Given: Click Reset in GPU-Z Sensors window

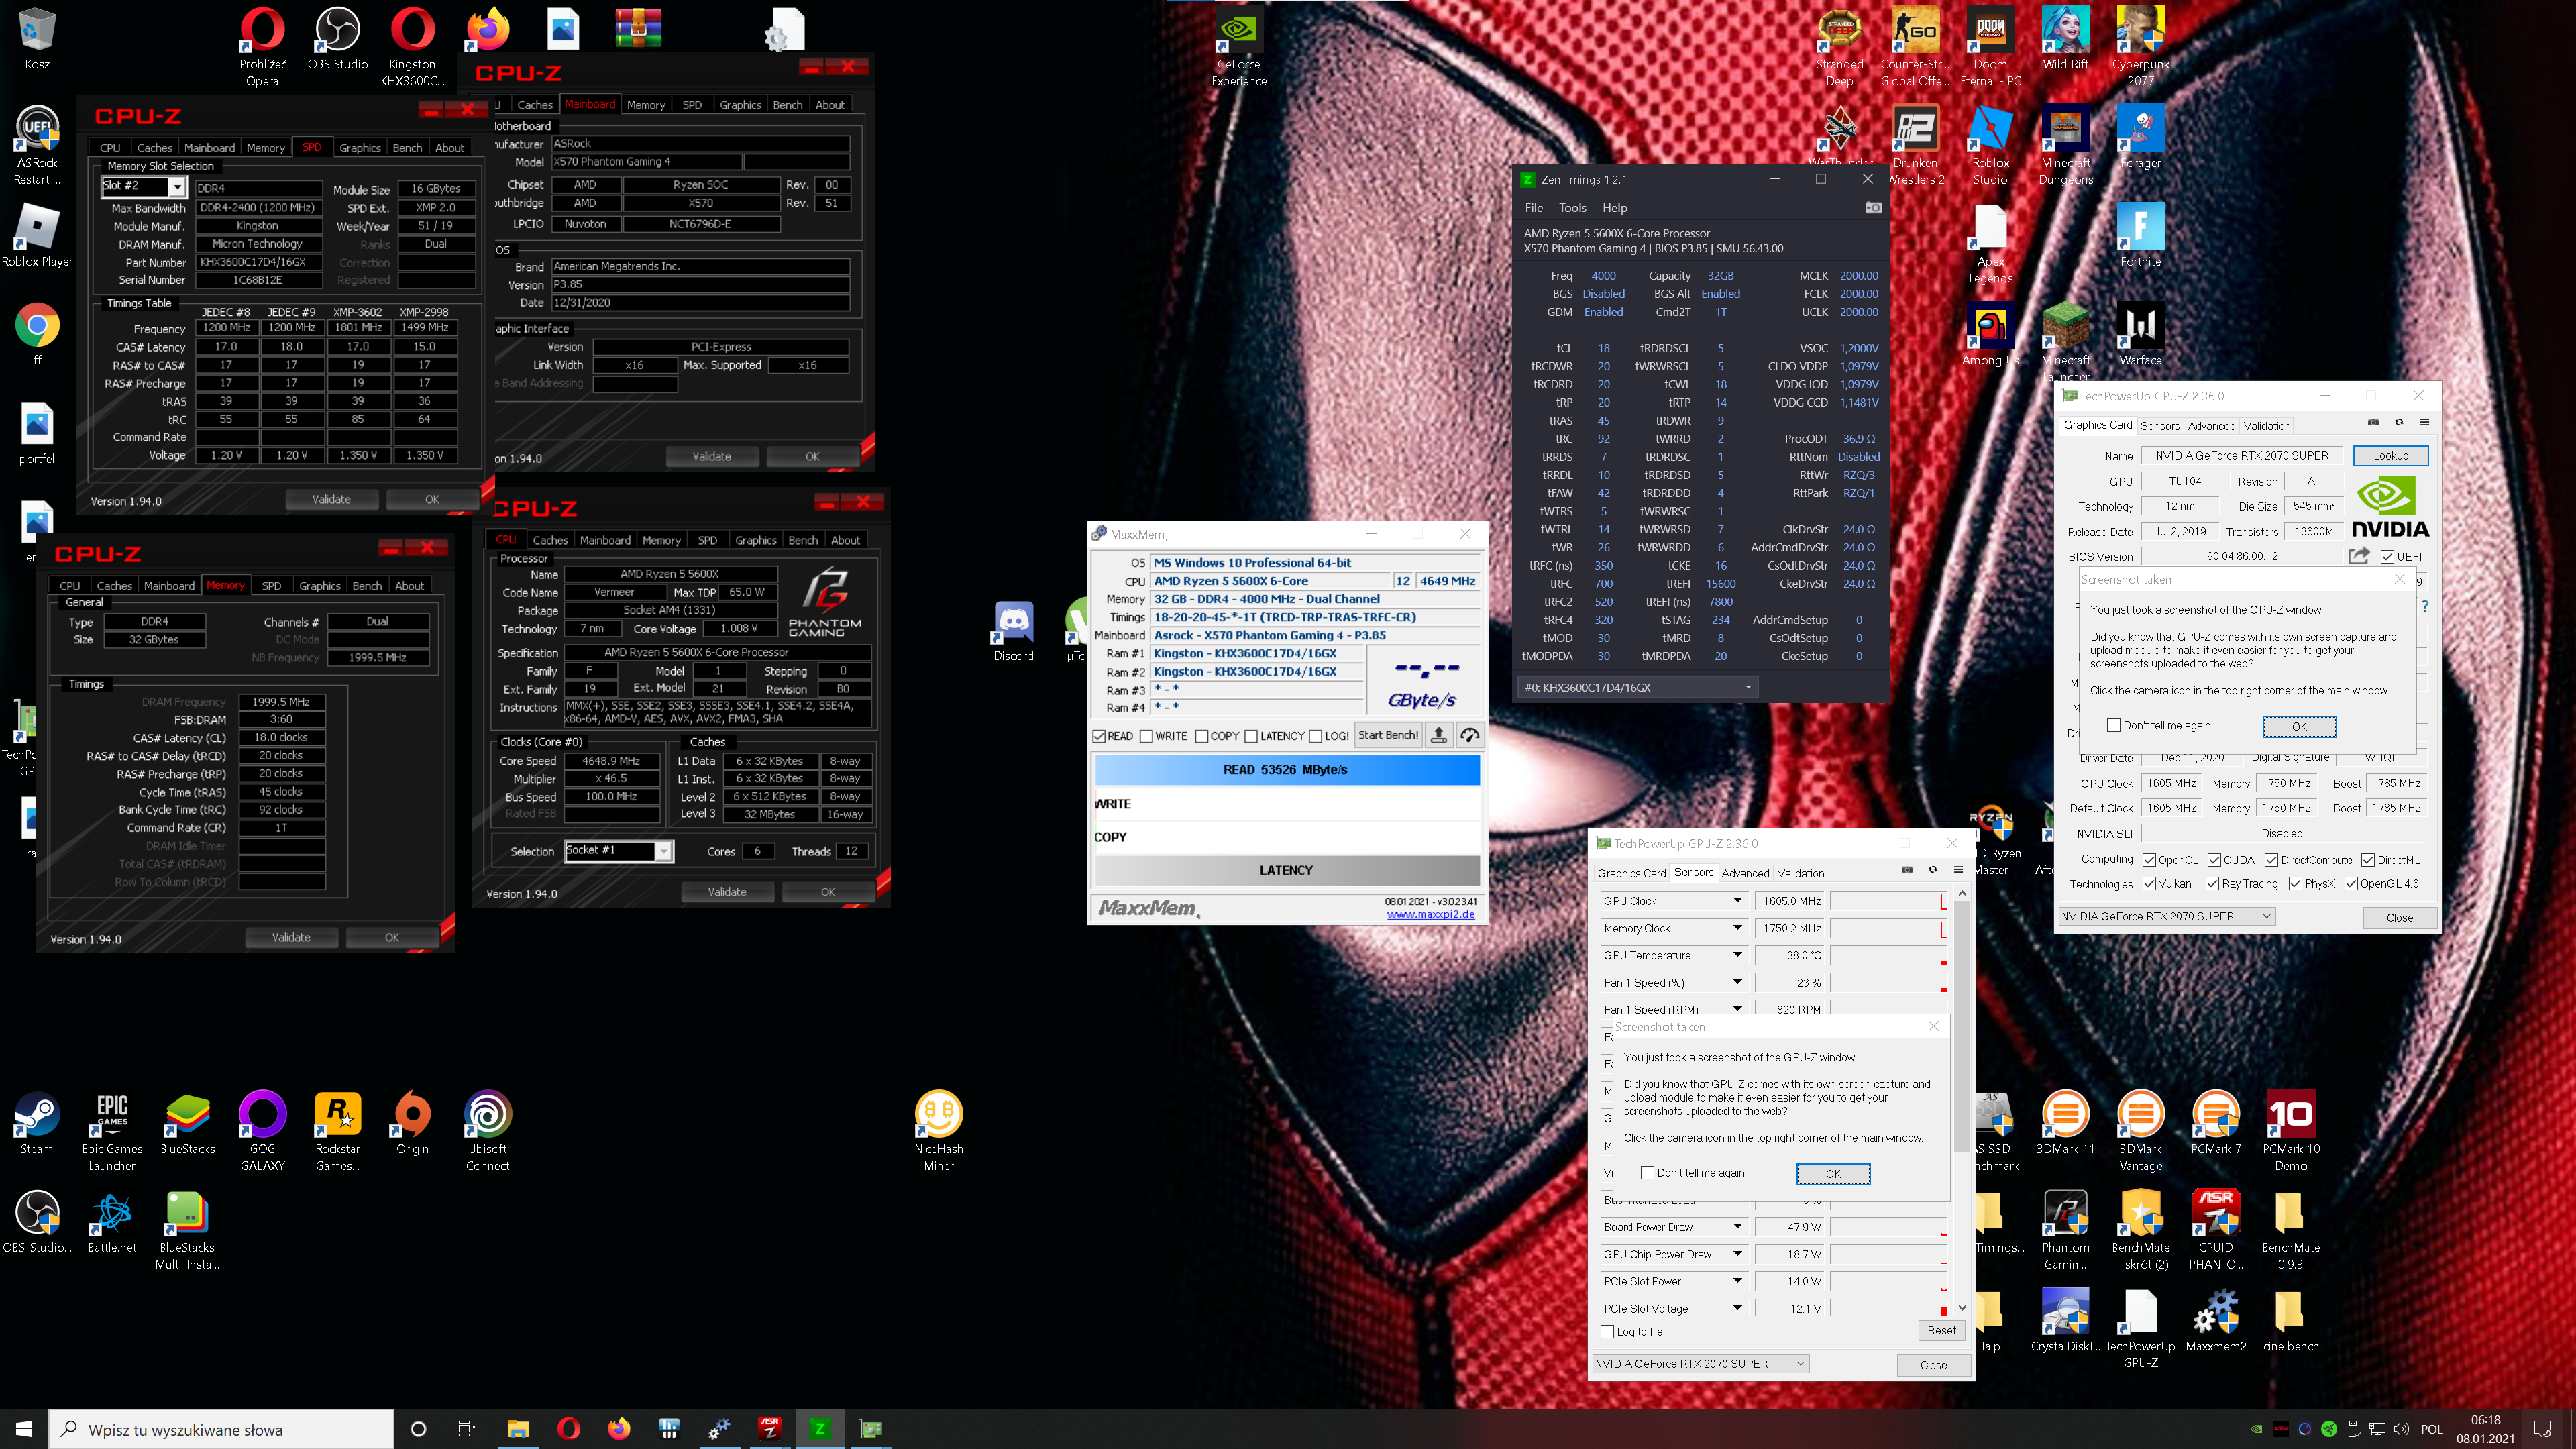Looking at the screenshot, I should click(1941, 1330).
